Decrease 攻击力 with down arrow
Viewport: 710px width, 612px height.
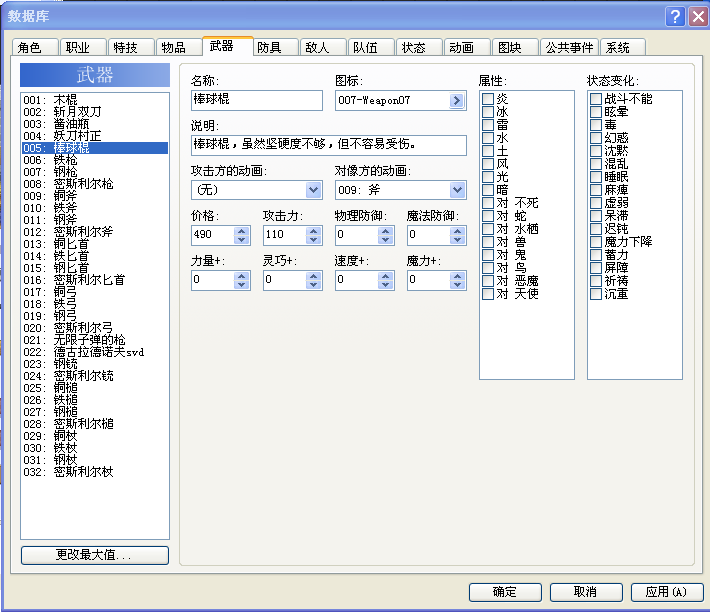pos(313,240)
